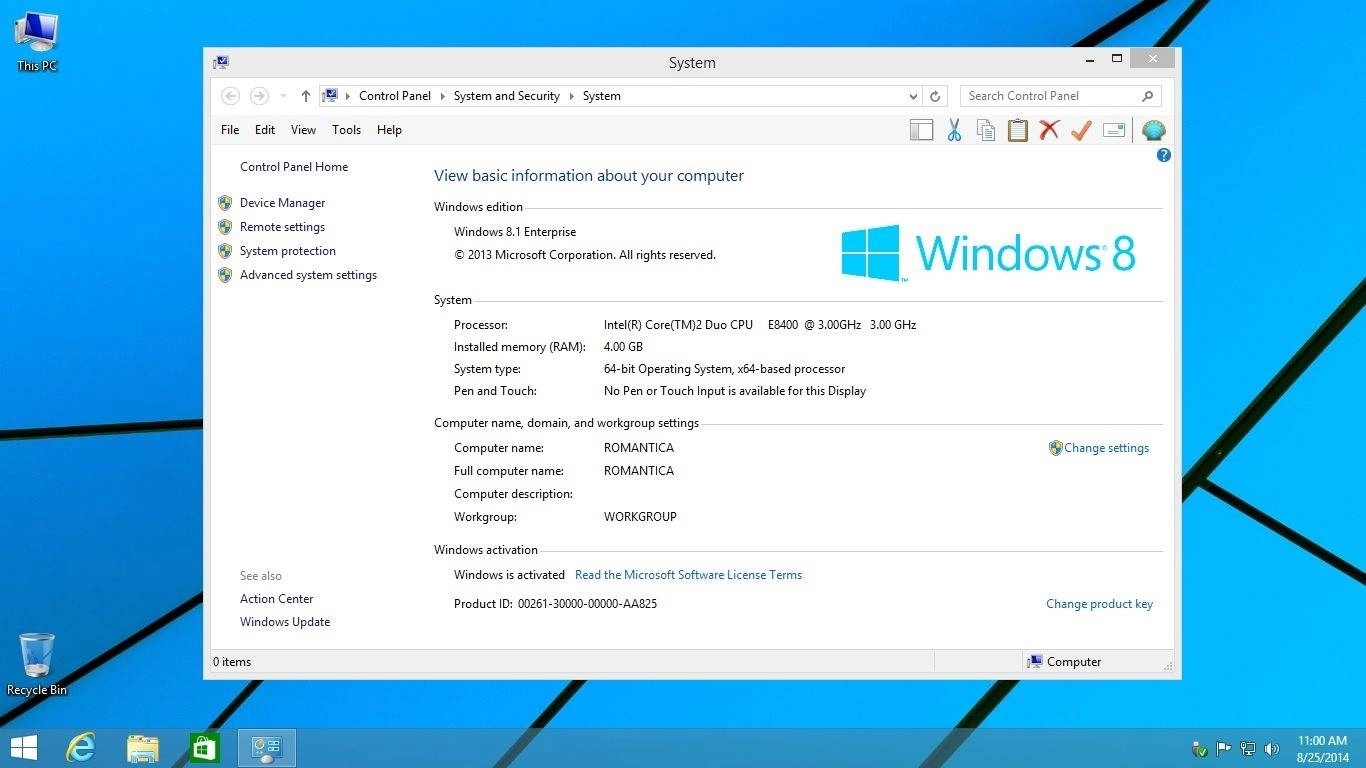Open File Explorer from the taskbar

pos(143,748)
